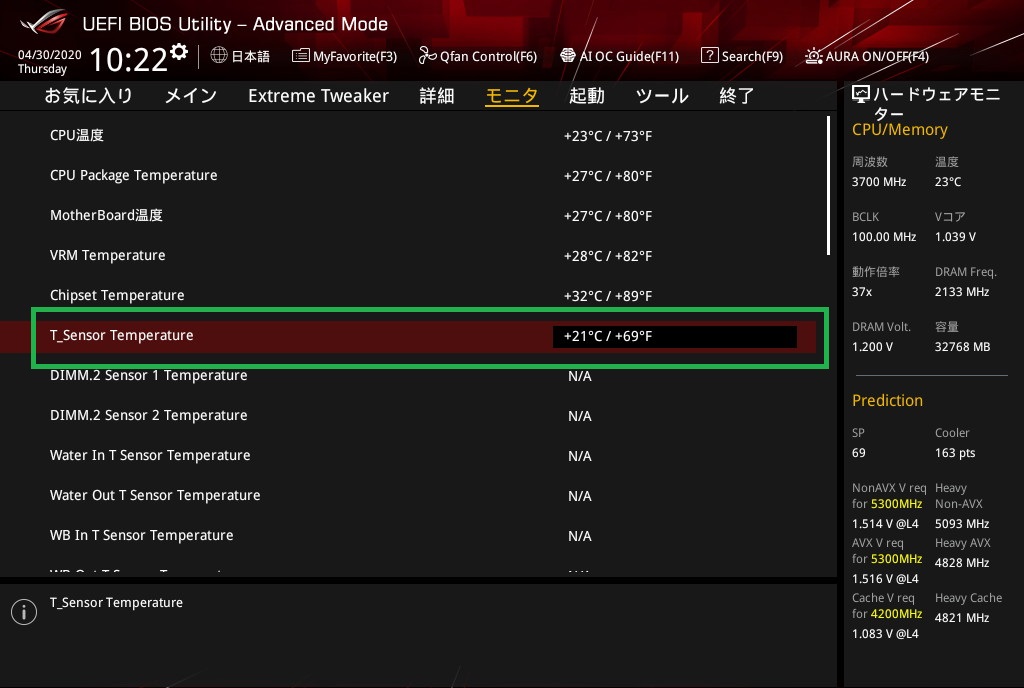Click the help text T_Sensor Temperature
The height and width of the screenshot is (688, 1024).
[x=116, y=602]
